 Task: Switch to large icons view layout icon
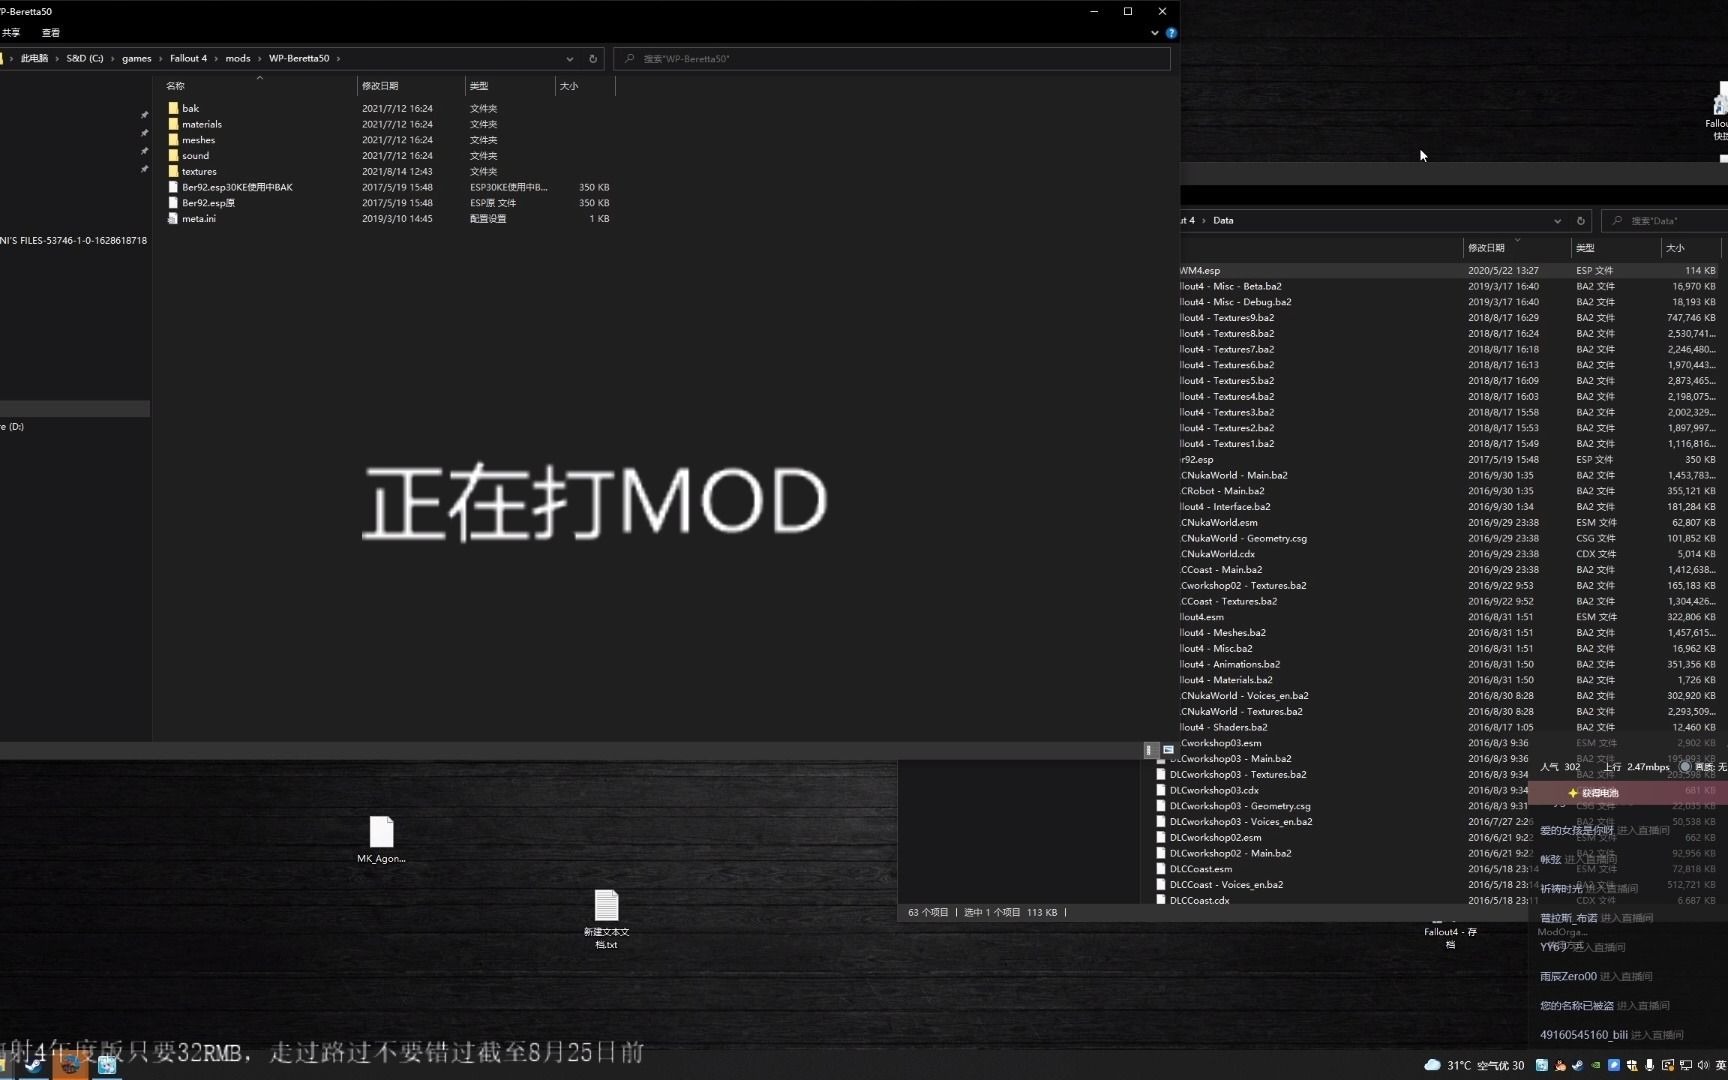1168,750
